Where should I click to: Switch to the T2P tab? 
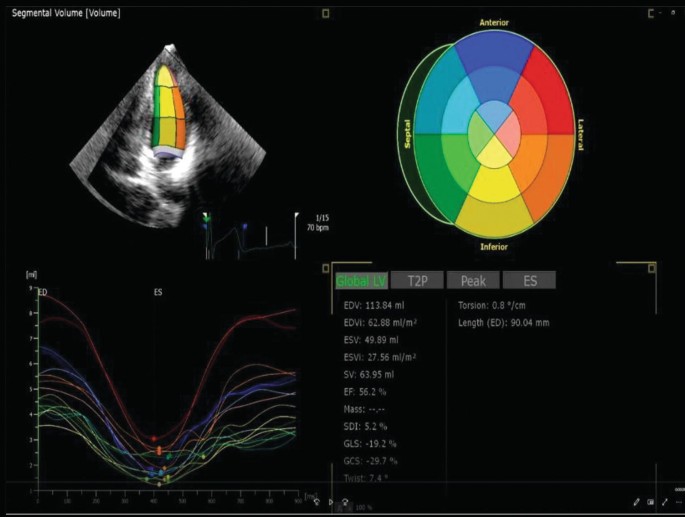coord(417,281)
